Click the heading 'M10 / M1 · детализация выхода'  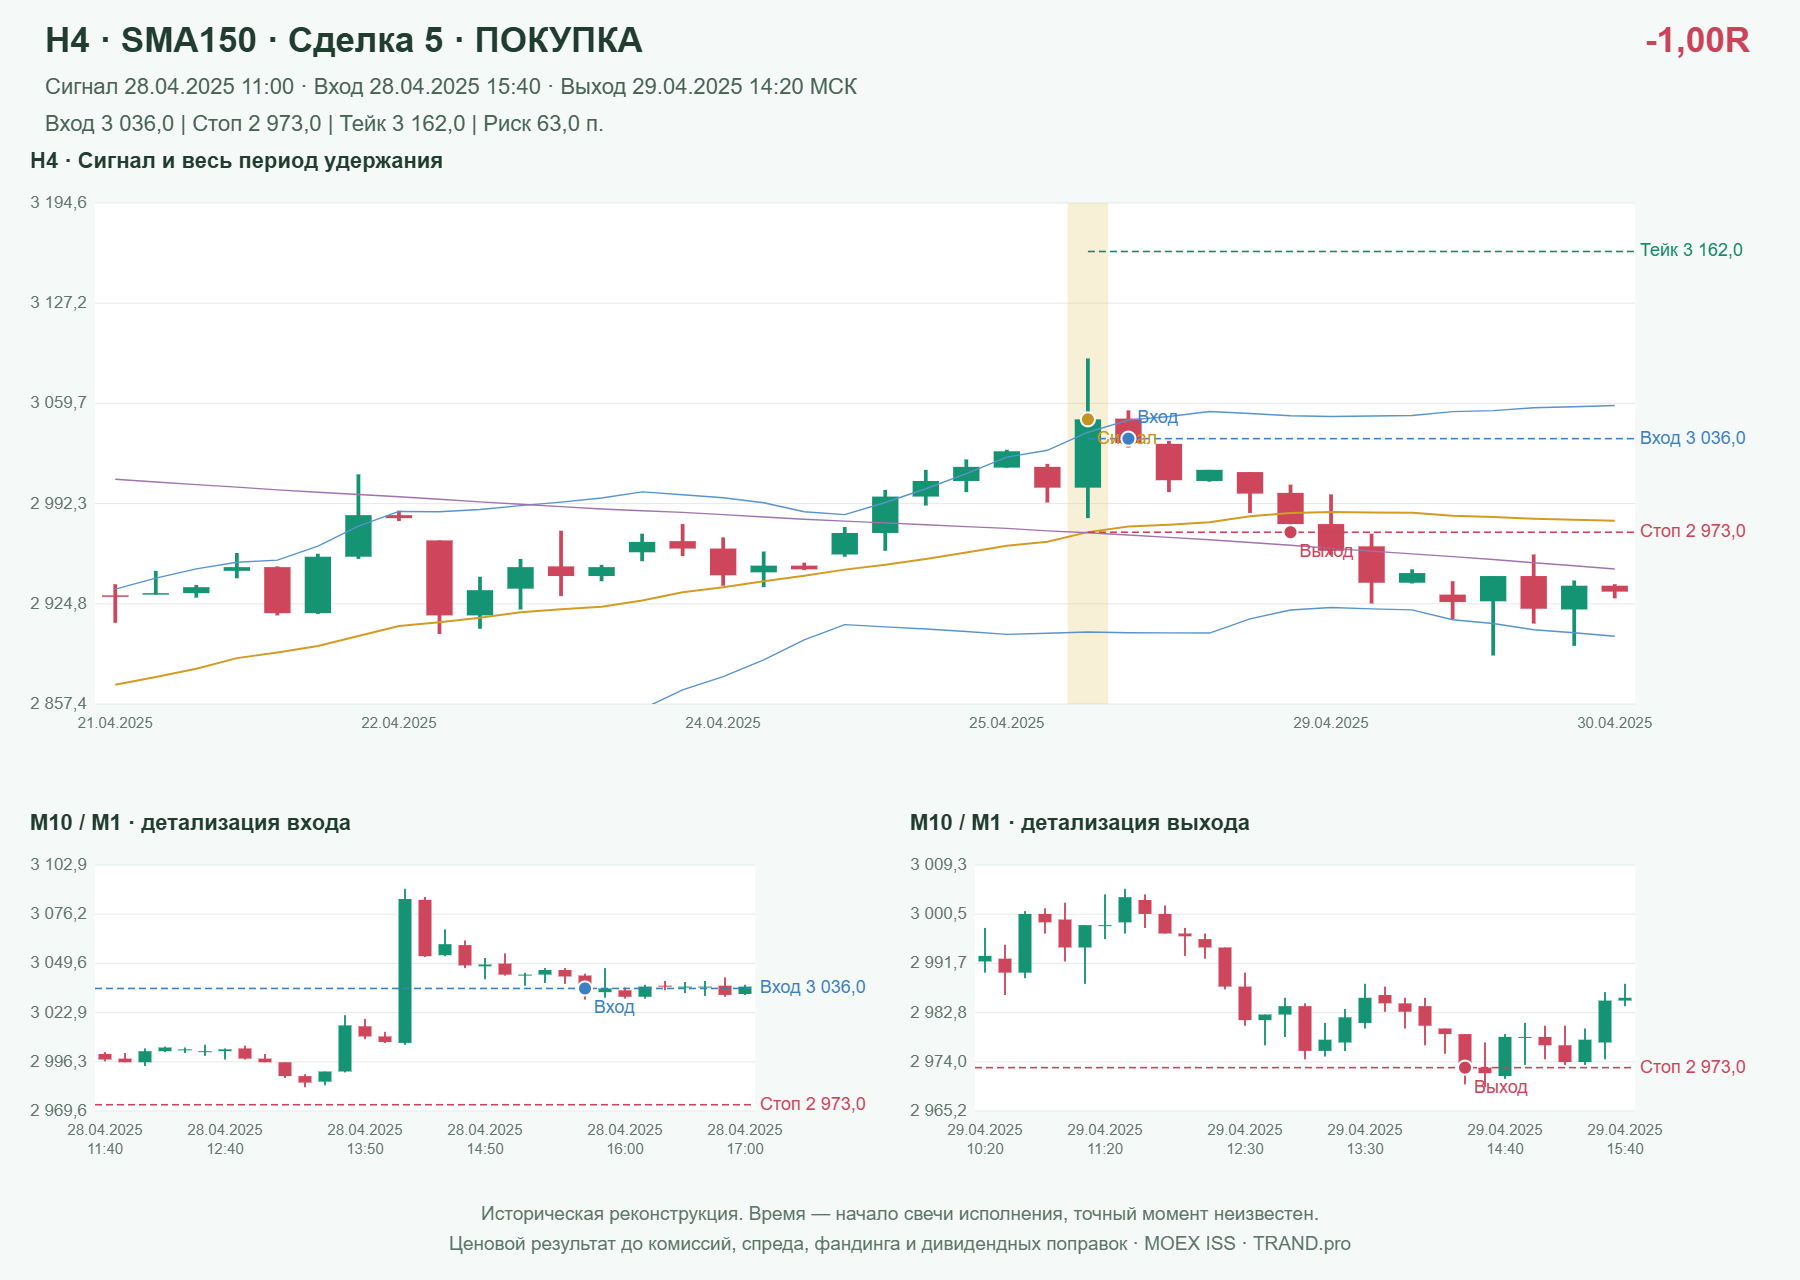click(1079, 823)
